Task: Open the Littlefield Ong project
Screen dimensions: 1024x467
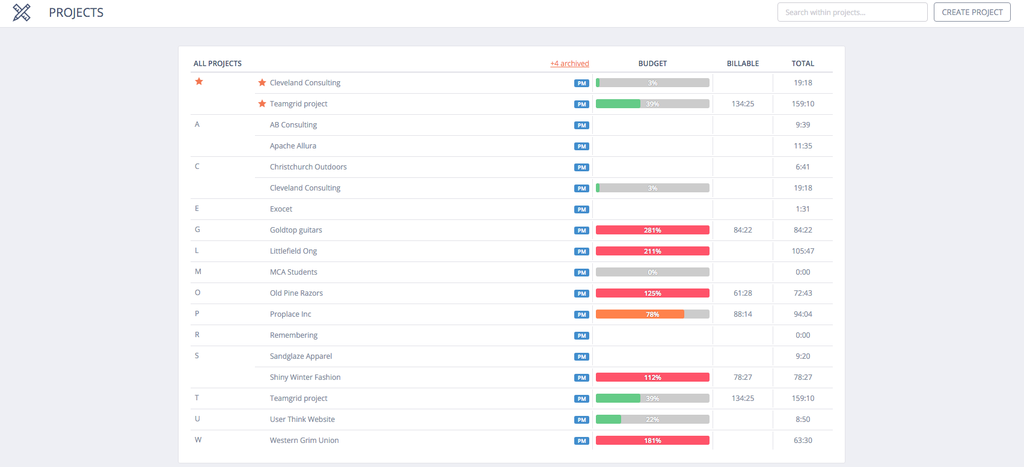Action: click(294, 251)
